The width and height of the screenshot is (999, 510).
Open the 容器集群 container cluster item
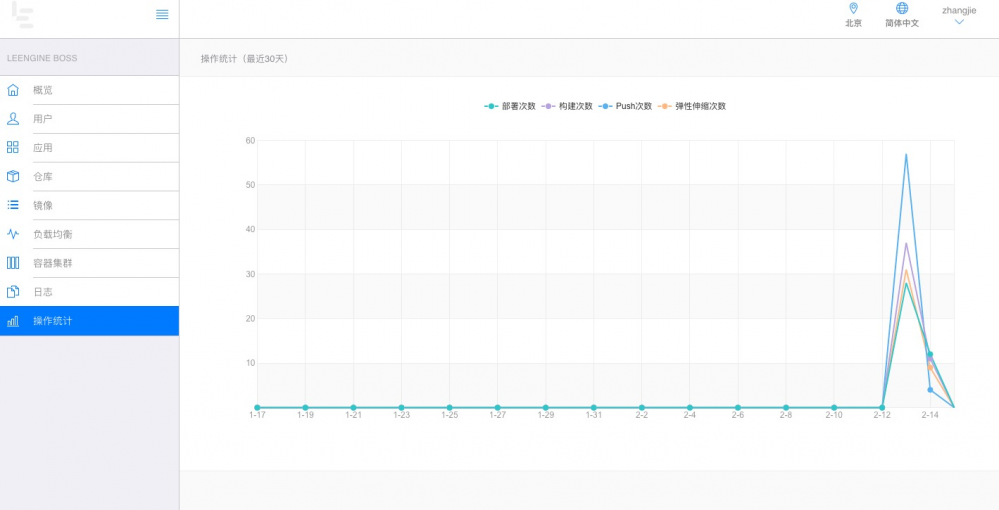coord(89,263)
